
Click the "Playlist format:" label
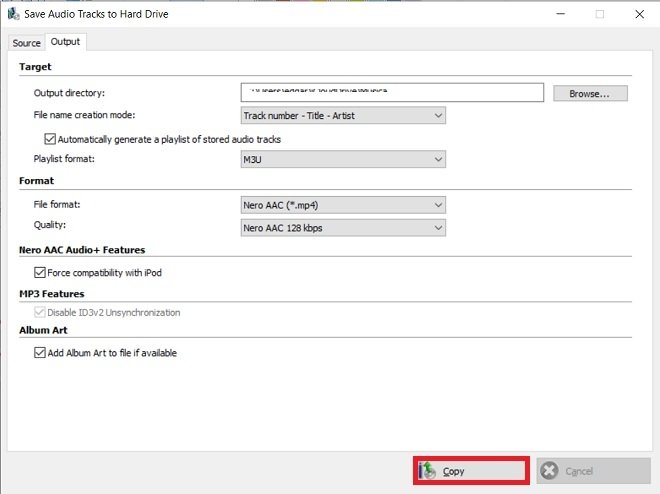click(64, 159)
